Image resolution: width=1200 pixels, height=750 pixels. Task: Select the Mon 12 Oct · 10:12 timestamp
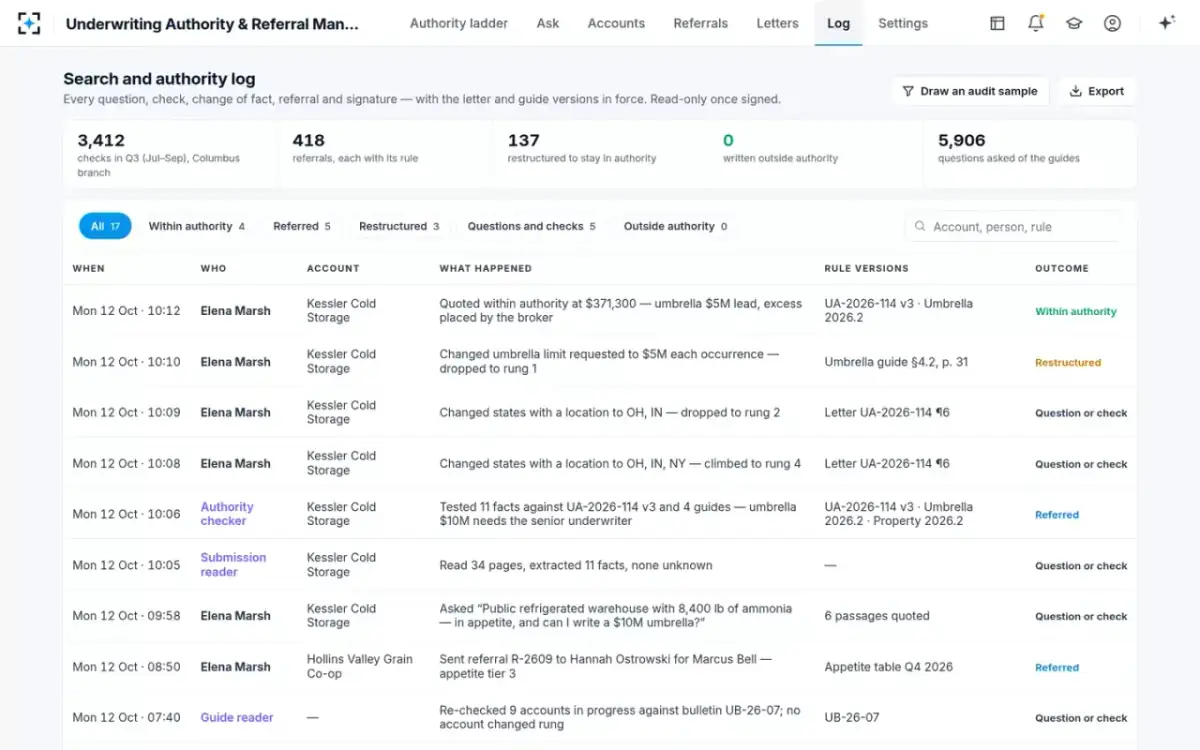pos(126,311)
